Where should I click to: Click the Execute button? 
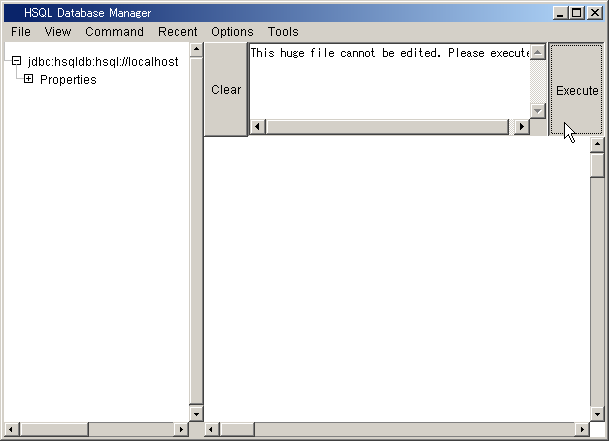(576, 90)
